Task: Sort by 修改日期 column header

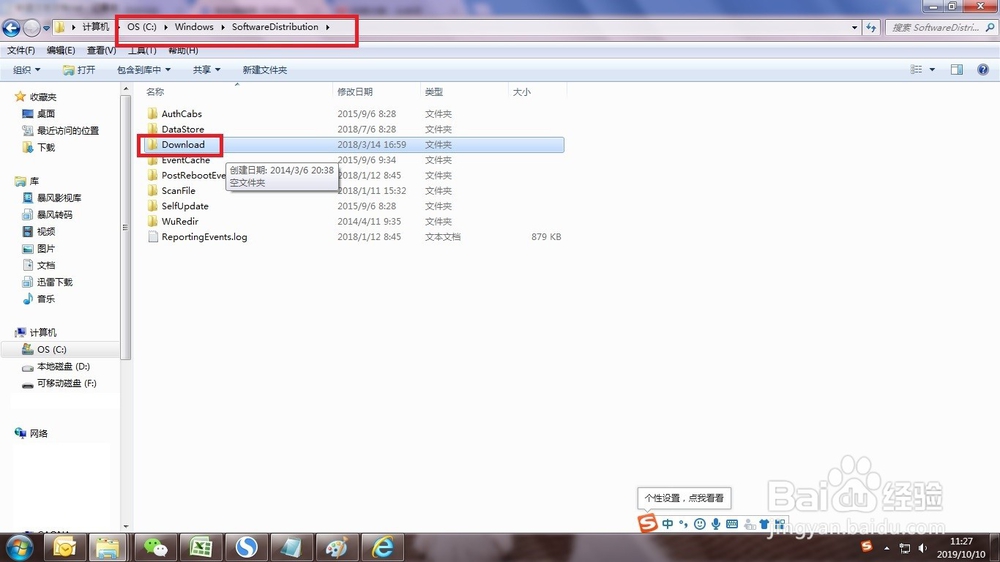Action: coord(355,92)
